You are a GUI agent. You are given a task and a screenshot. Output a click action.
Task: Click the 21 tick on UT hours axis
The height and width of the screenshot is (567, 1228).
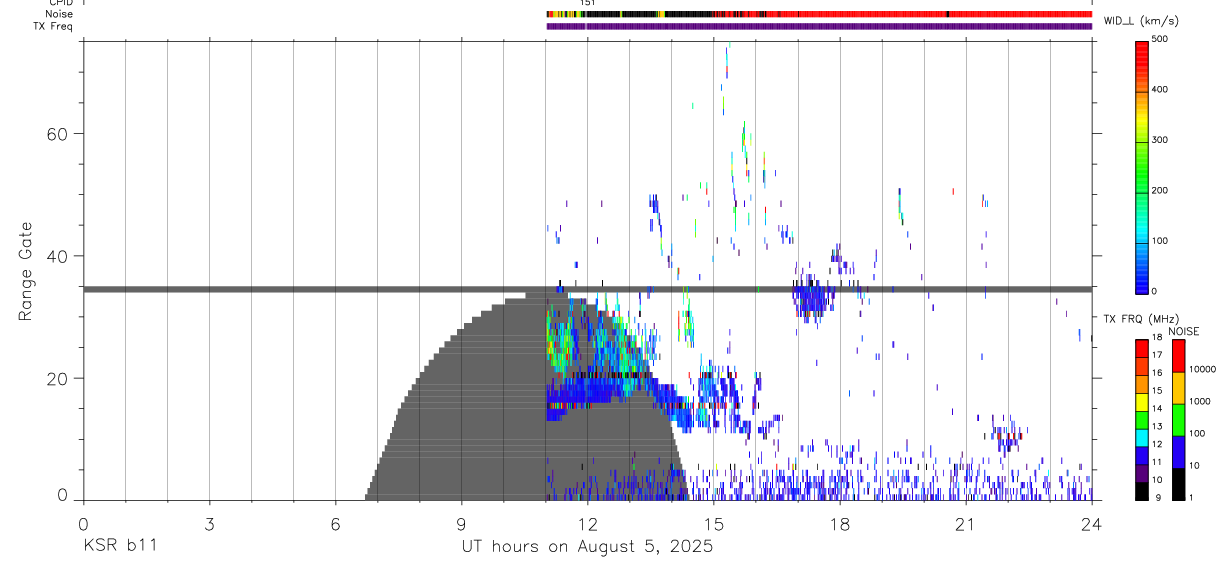coord(965,523)
